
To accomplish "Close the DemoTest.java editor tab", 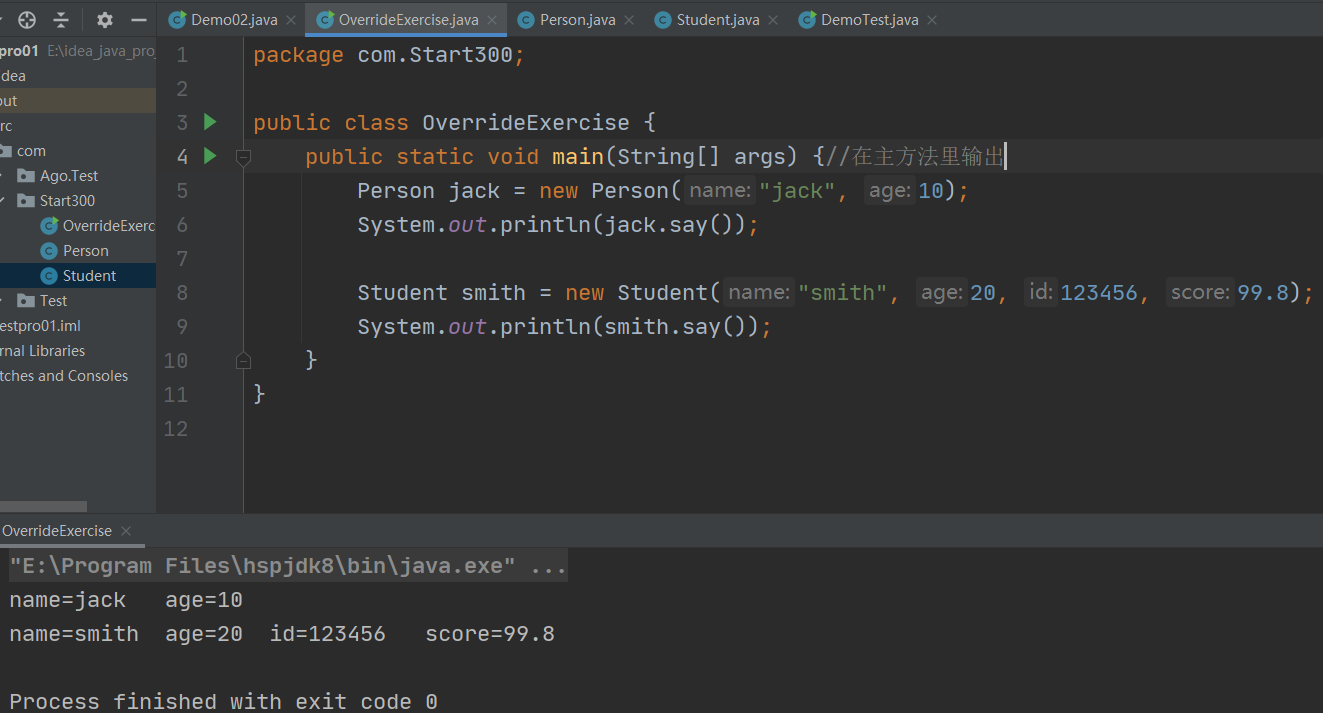I will point(932,20).
